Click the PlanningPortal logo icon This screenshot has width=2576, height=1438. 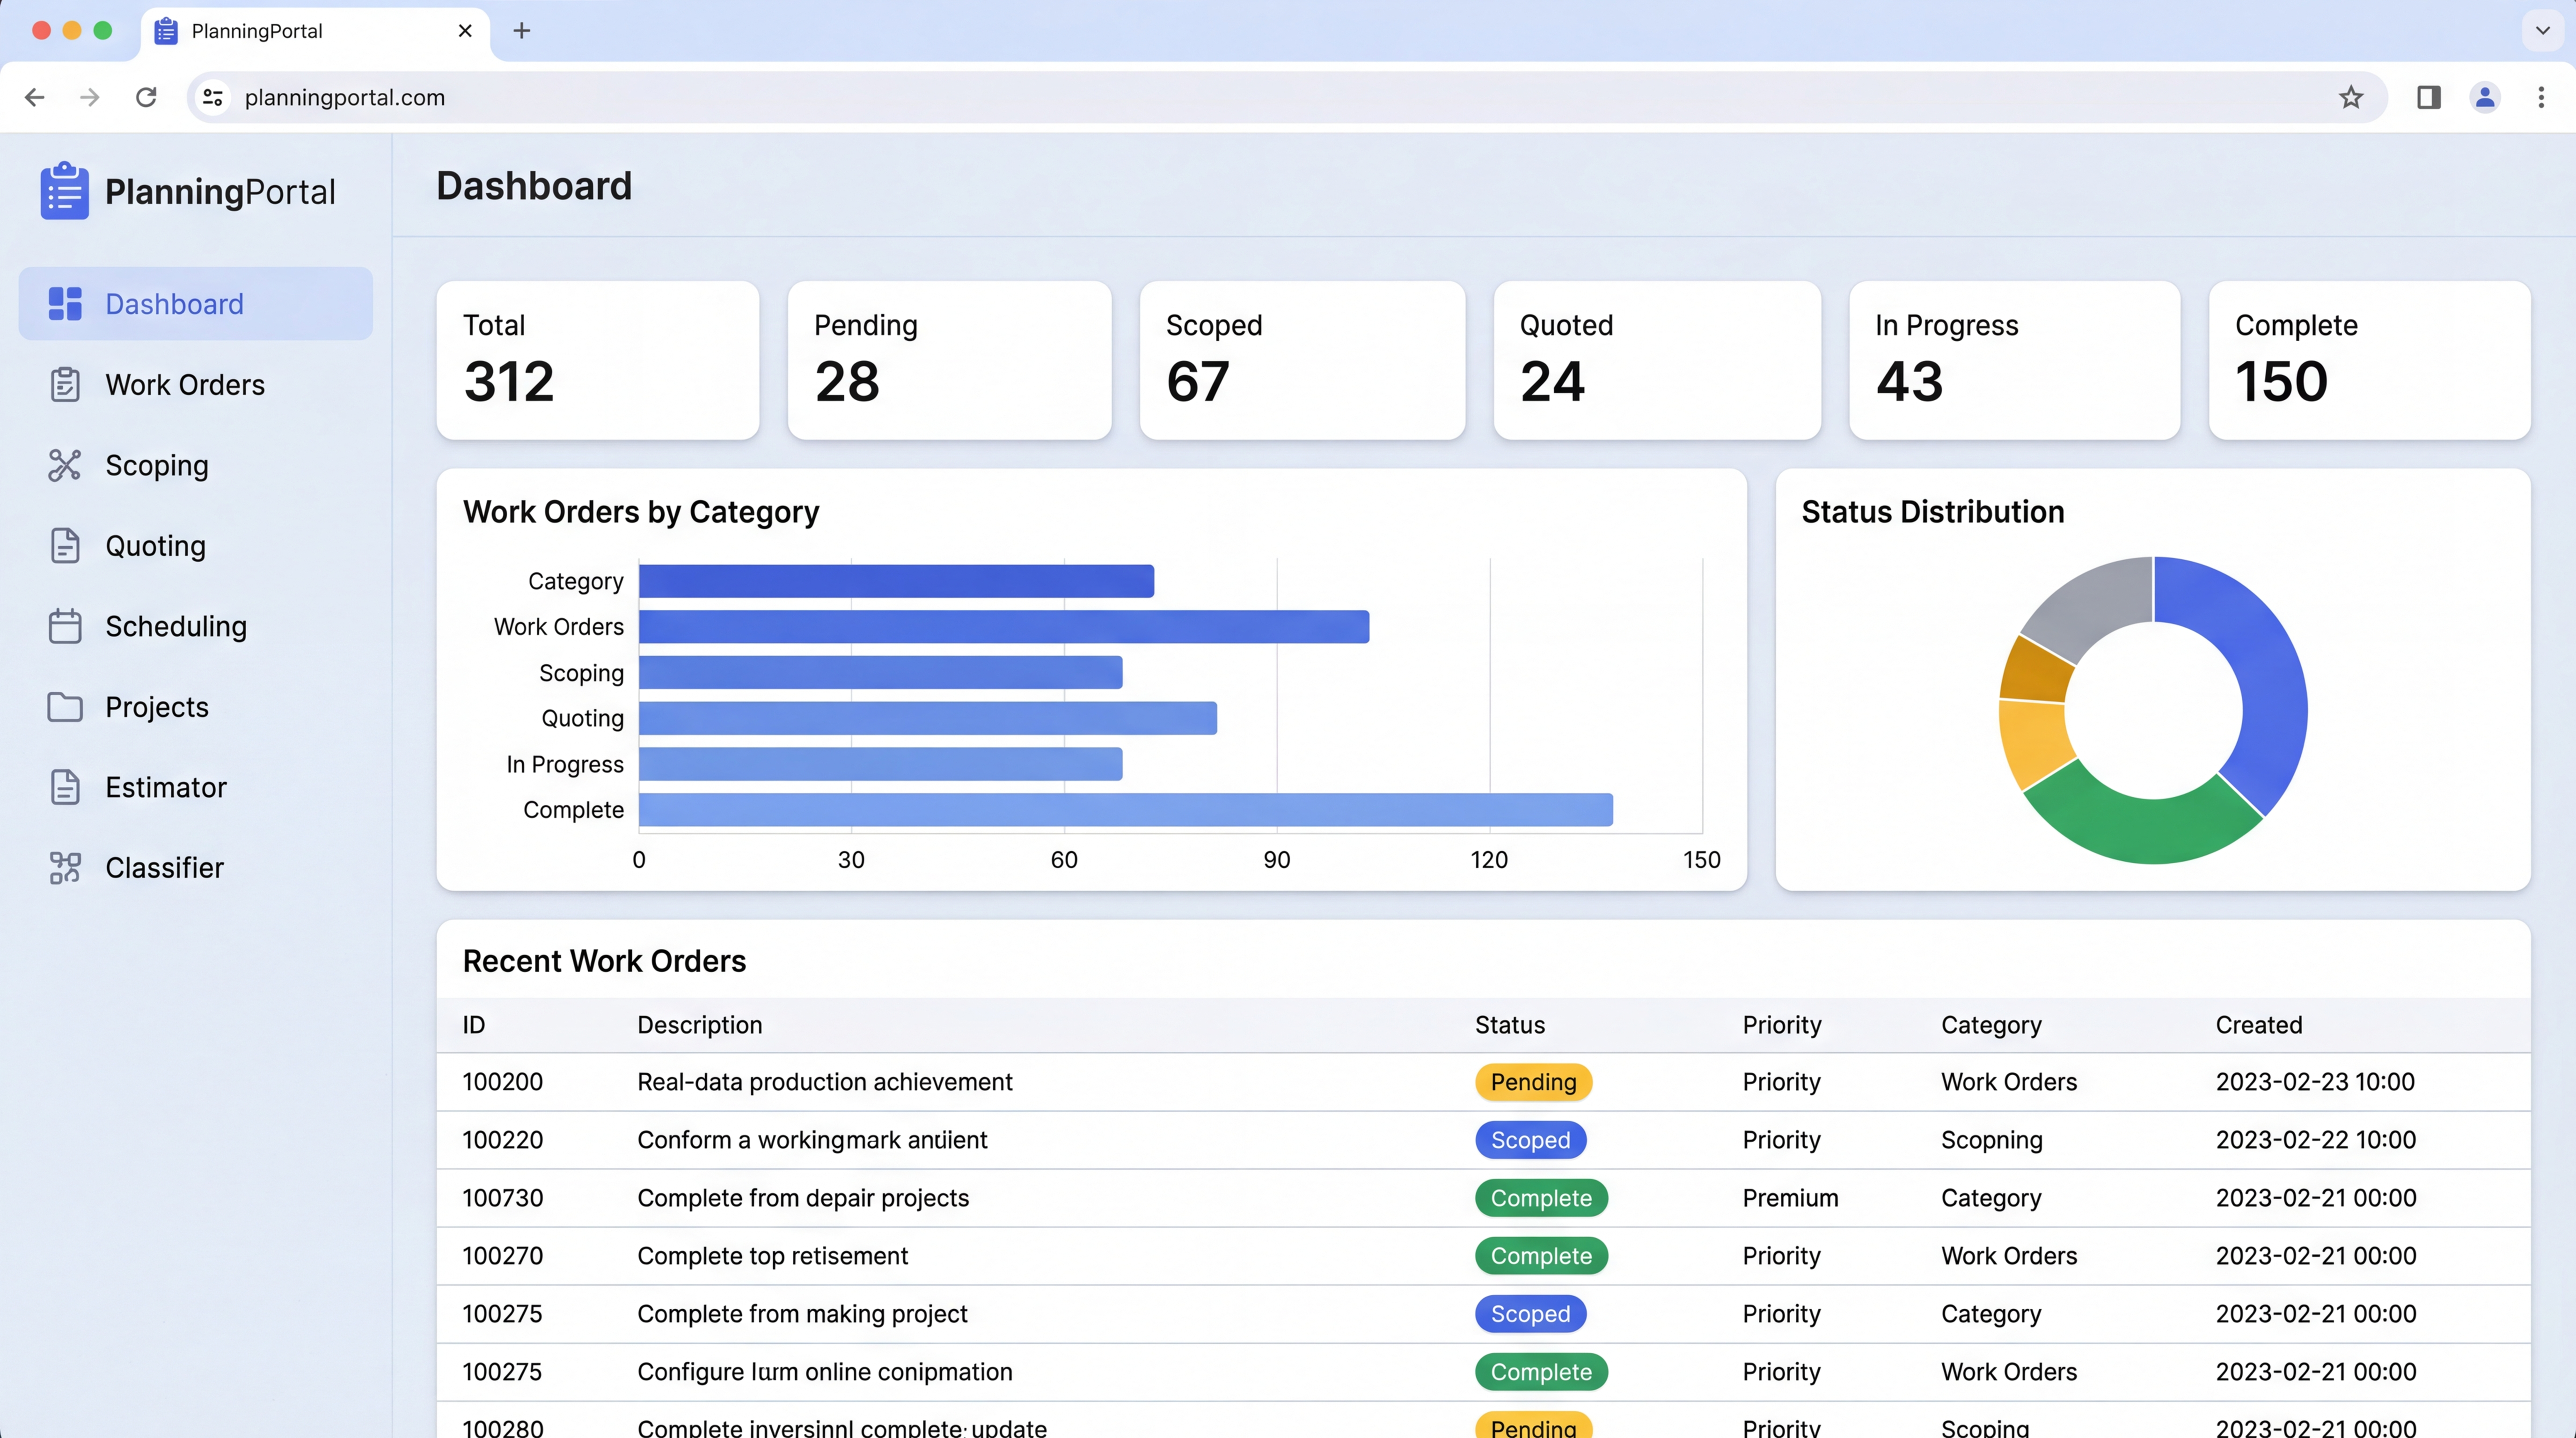65,191
